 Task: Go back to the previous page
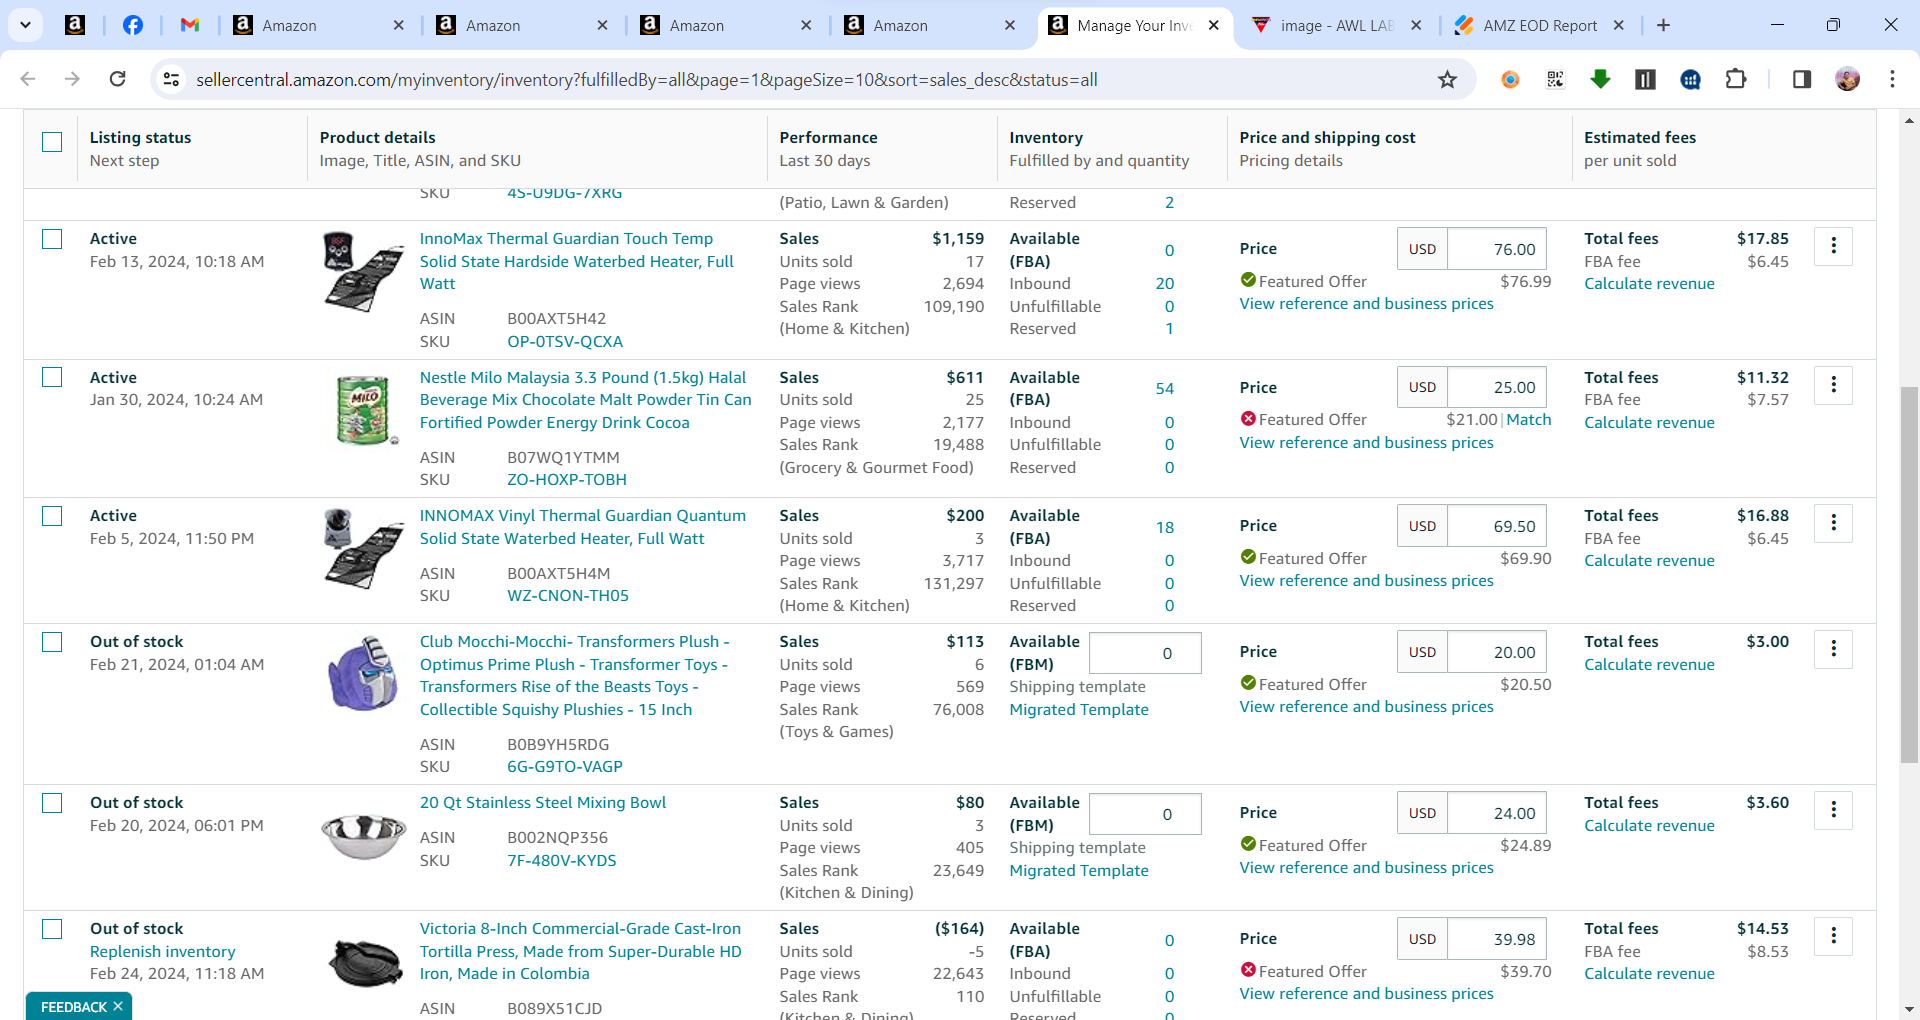coord(28,79)
